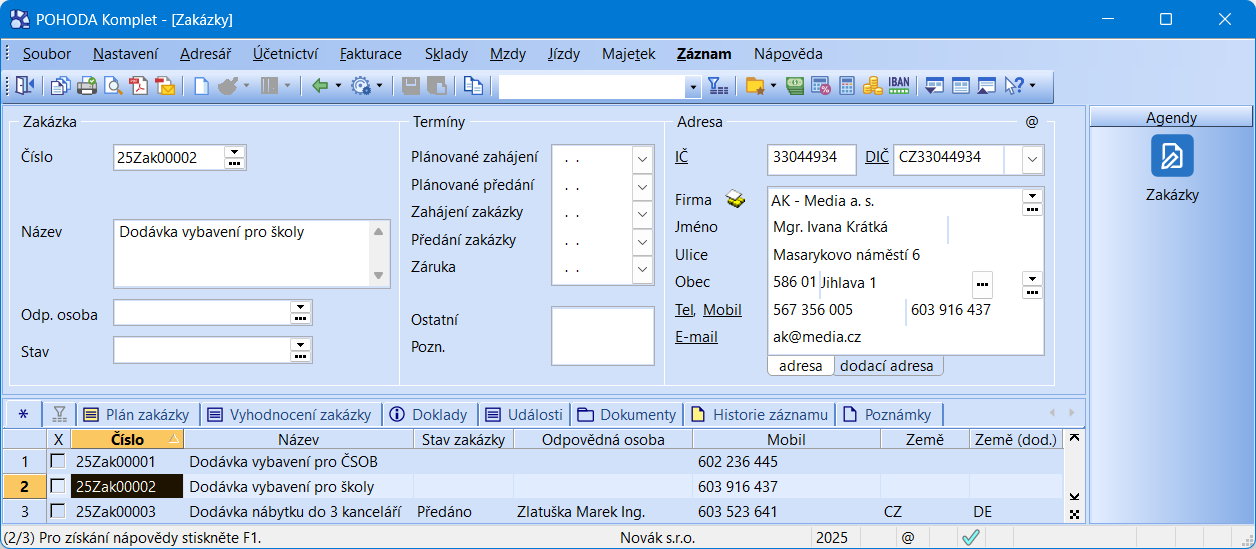
Task: Click the printer icon in the toolbar
Action: (x=87, y=86)
